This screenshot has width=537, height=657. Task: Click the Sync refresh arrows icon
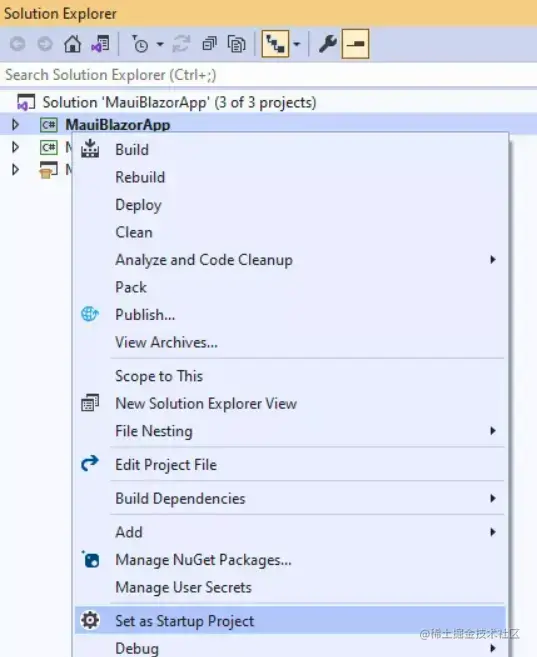[181, 44]
